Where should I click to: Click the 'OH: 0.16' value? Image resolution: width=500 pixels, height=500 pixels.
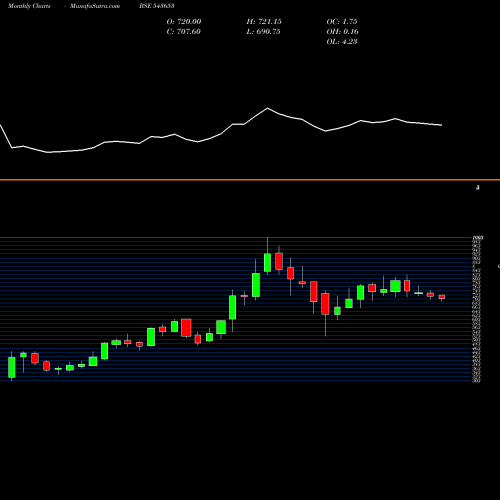pos(343,31)
